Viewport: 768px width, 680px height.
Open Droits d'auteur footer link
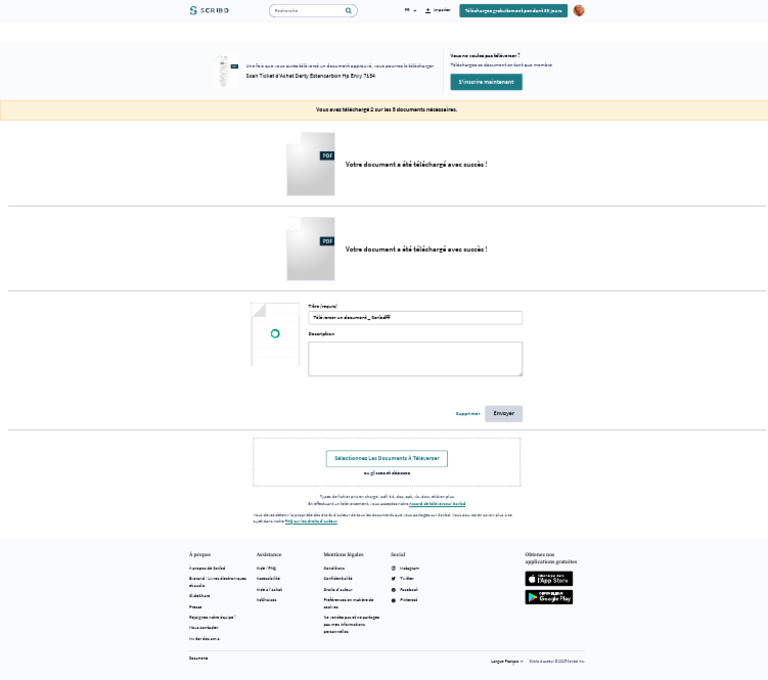tap(338, 590)
